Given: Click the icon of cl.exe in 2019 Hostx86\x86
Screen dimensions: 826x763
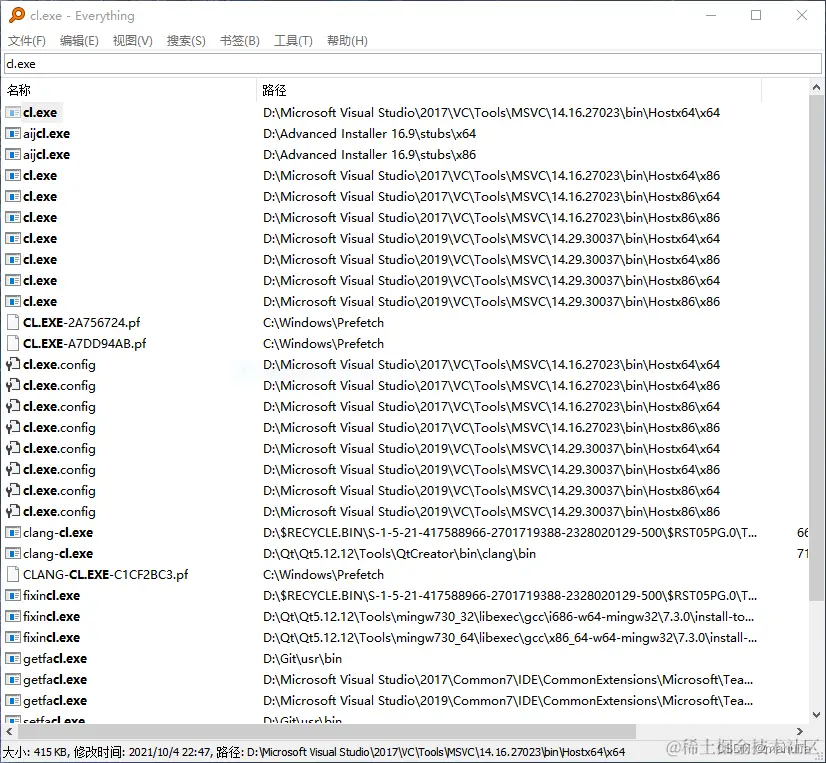Looking at the screenshot, I should (x=13, y=301).
